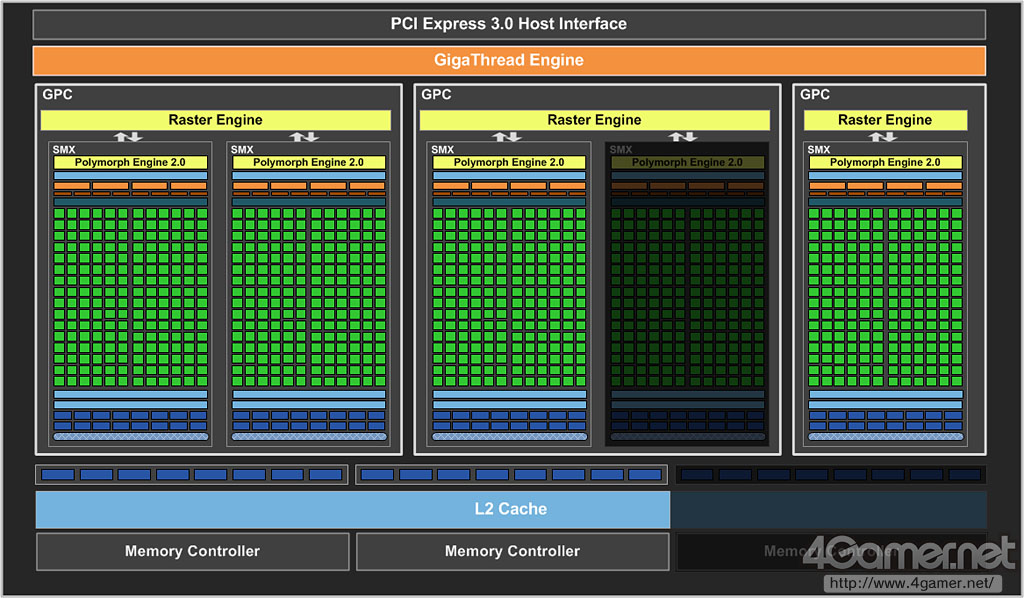The height and width of the screenshot is (598, 1024).
Task: Click arrows beneath the narrowest Raster Engine bar
Action: coord(883,136)
